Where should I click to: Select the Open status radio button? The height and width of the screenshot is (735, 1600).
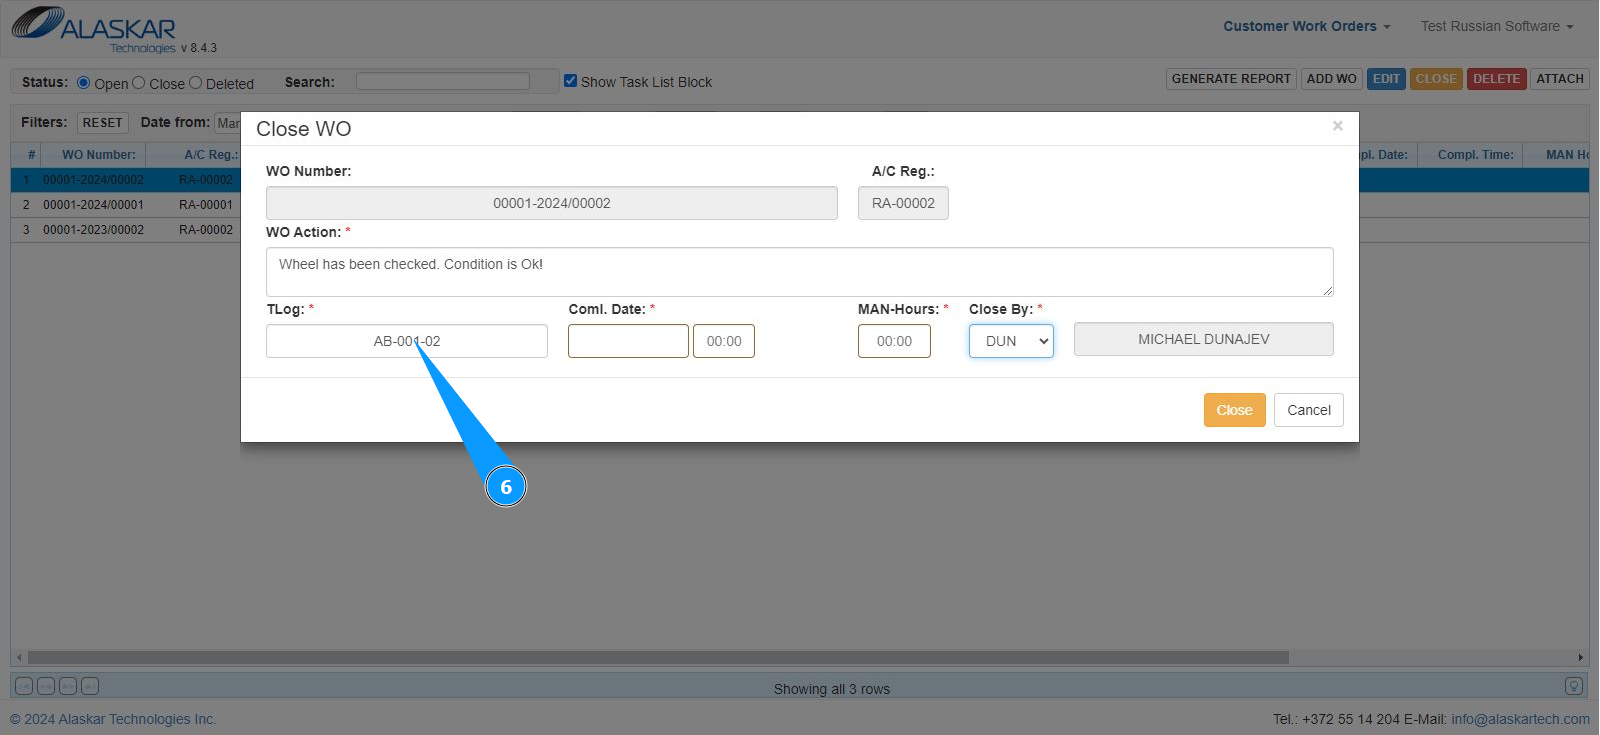point(84,83)
